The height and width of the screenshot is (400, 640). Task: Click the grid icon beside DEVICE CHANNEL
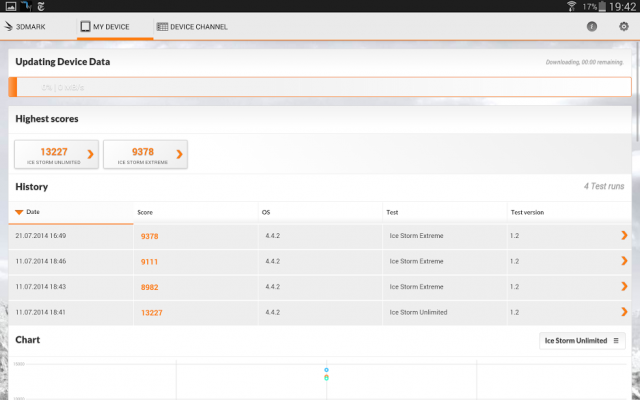click(162, 27)
